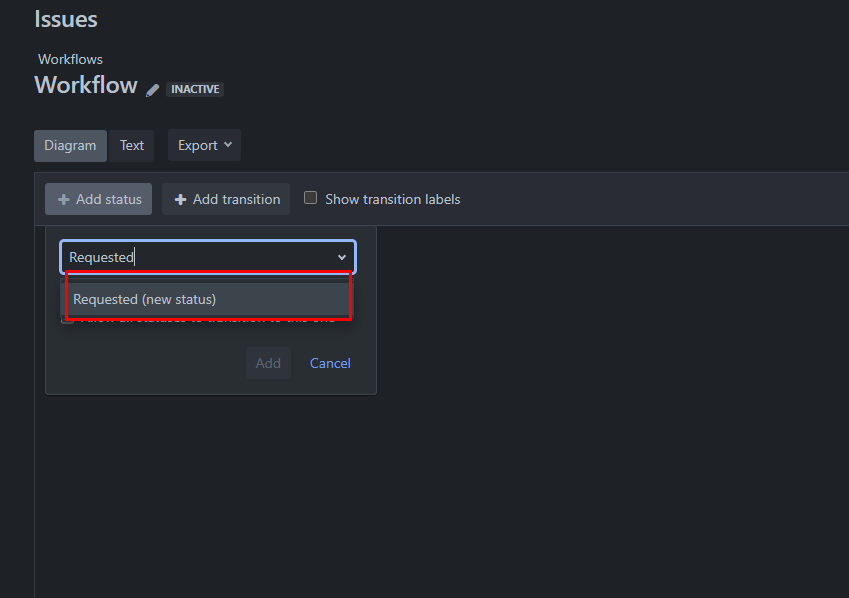
Task: Click the INACTIVE status badge
Action: 195,89
